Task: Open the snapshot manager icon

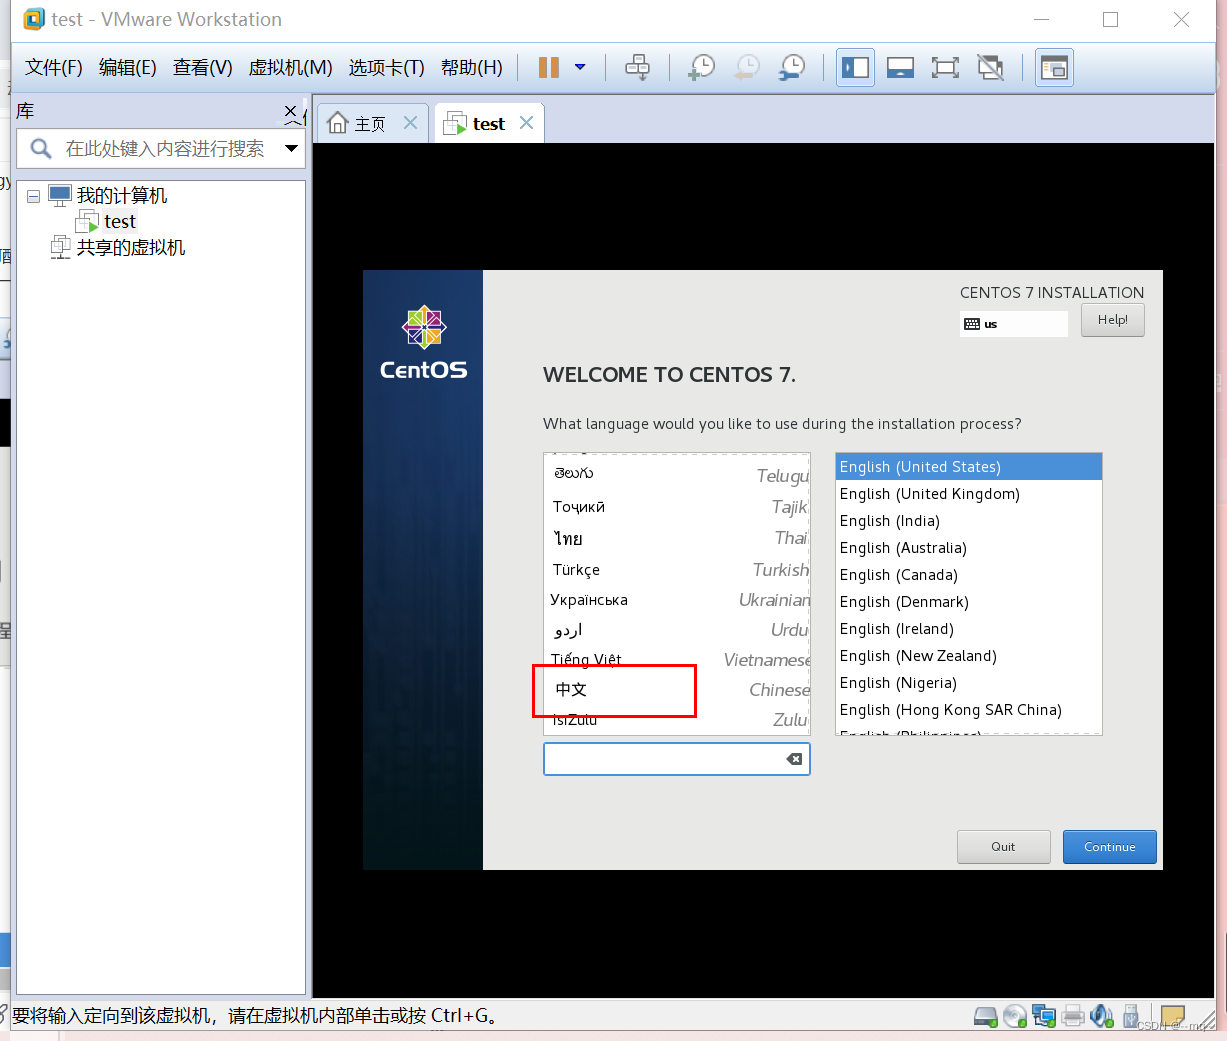Action: pos(792,67)
